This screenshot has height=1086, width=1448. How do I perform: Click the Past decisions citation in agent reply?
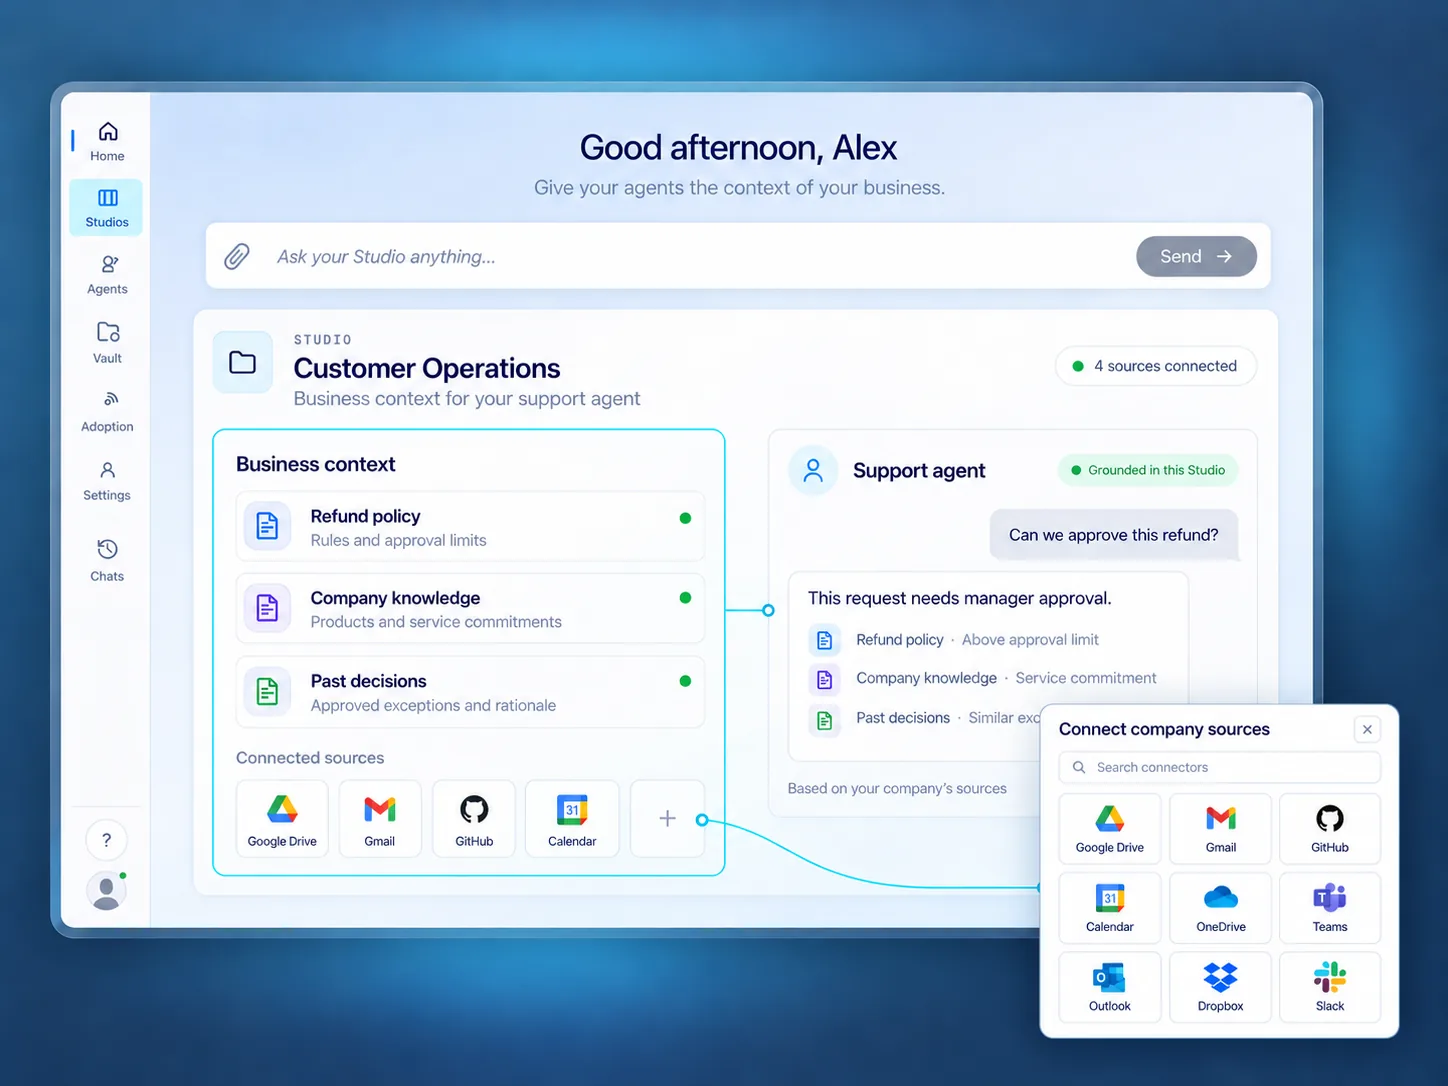coord(925,718)
